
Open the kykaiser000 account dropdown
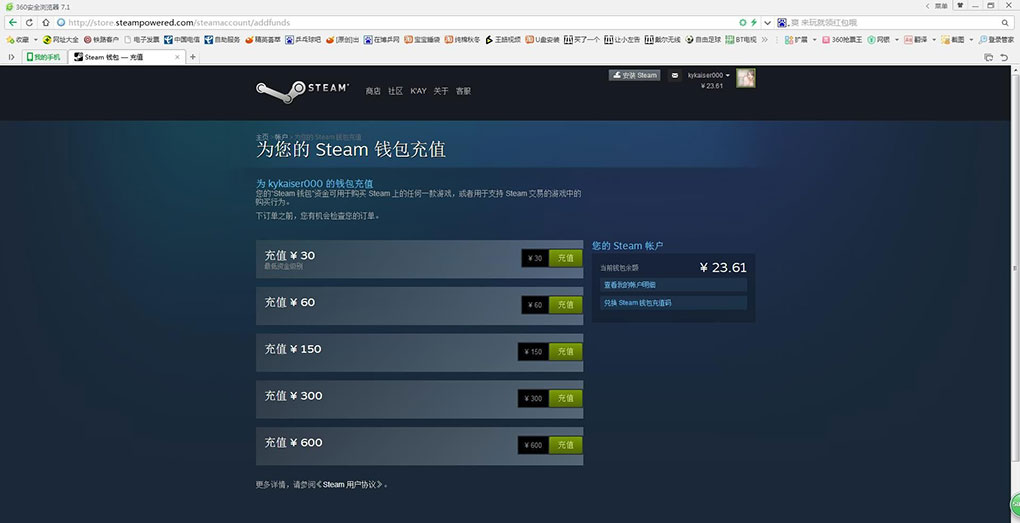click(x=708, y=75)
